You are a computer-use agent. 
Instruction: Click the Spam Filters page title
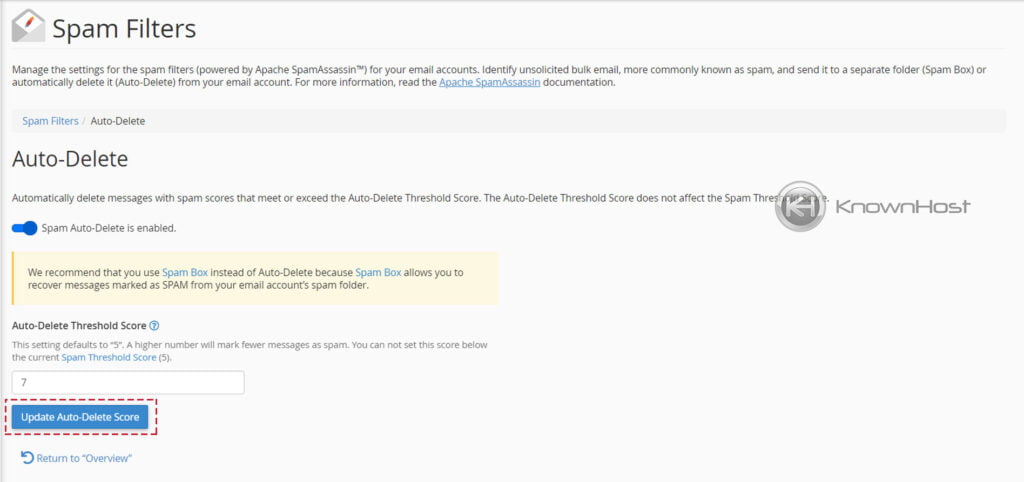(x=124, y=29)
